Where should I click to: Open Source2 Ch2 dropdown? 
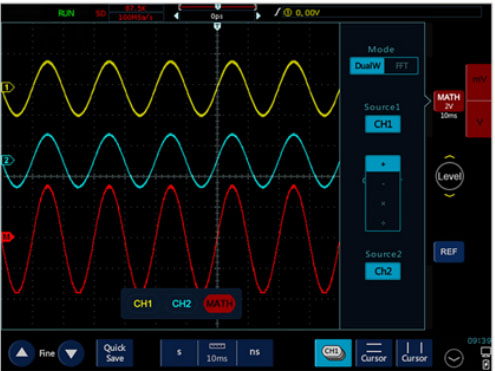tap(383, 271)
